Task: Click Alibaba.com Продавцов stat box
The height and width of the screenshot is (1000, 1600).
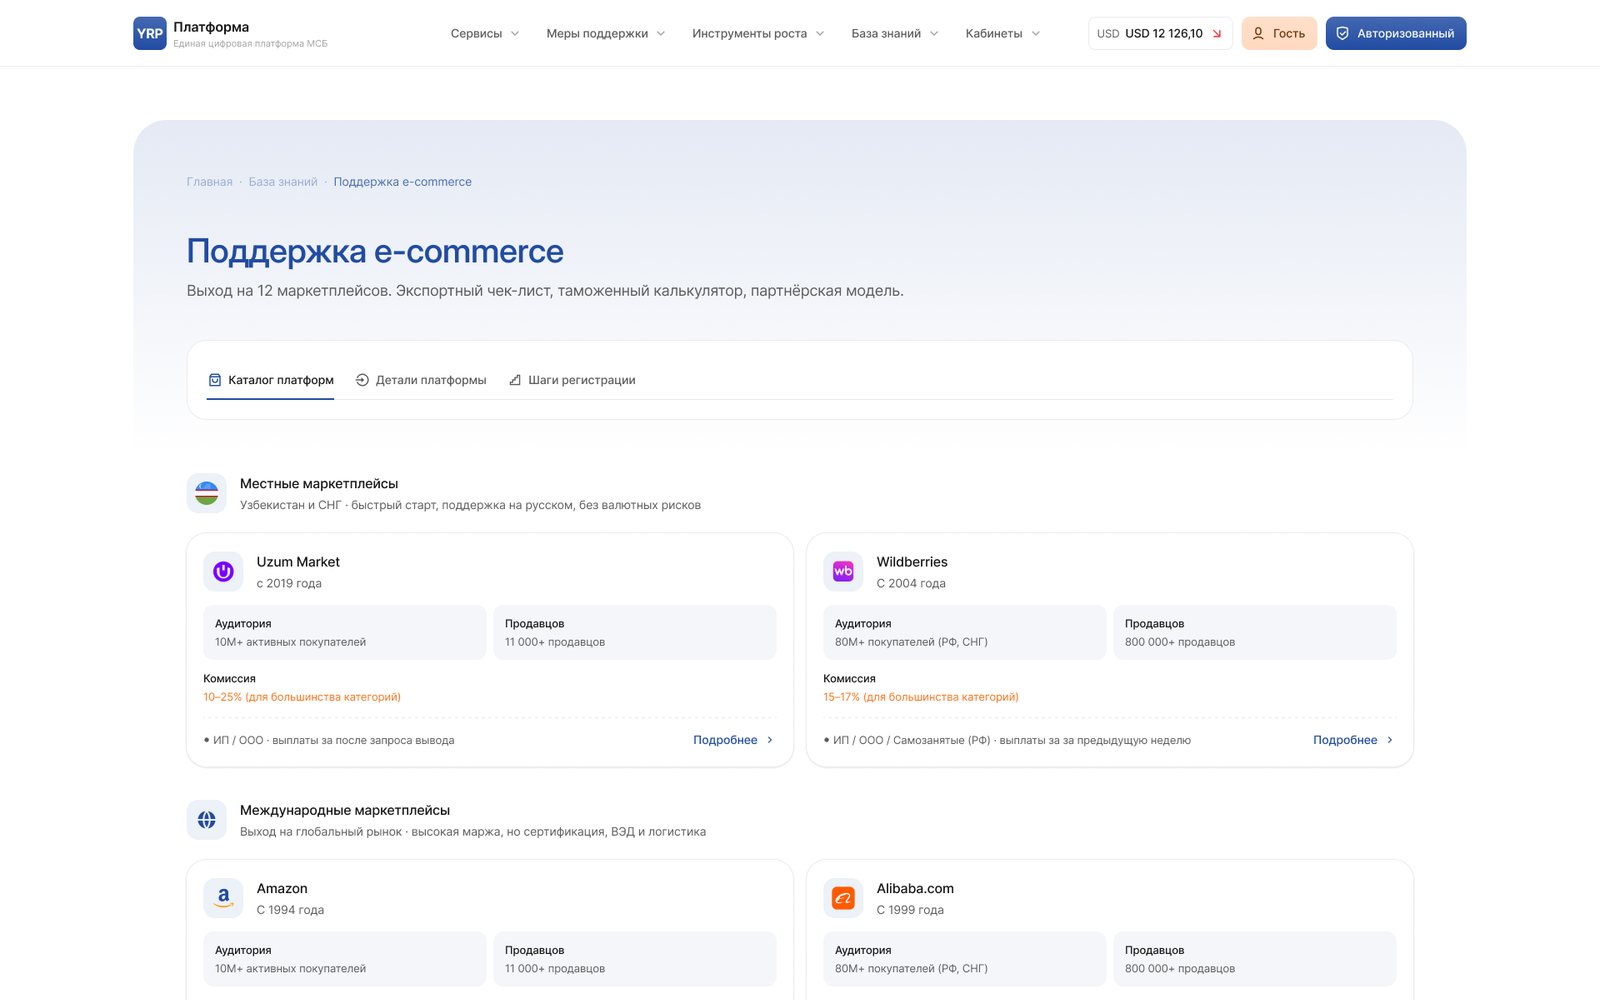Action: pyautogui.click(x=1255, y=959)
